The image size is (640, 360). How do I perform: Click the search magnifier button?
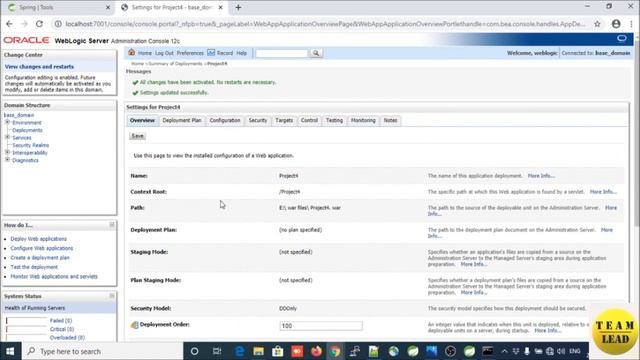click(x=316, y=53)
